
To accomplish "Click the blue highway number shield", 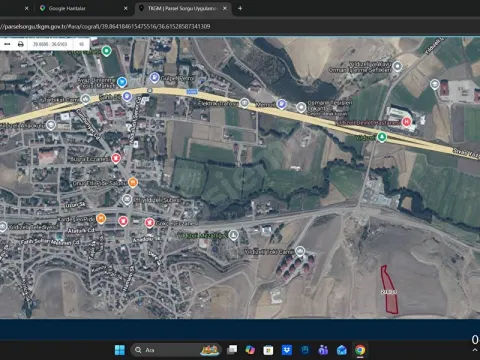I will click(x=192, y=92).
